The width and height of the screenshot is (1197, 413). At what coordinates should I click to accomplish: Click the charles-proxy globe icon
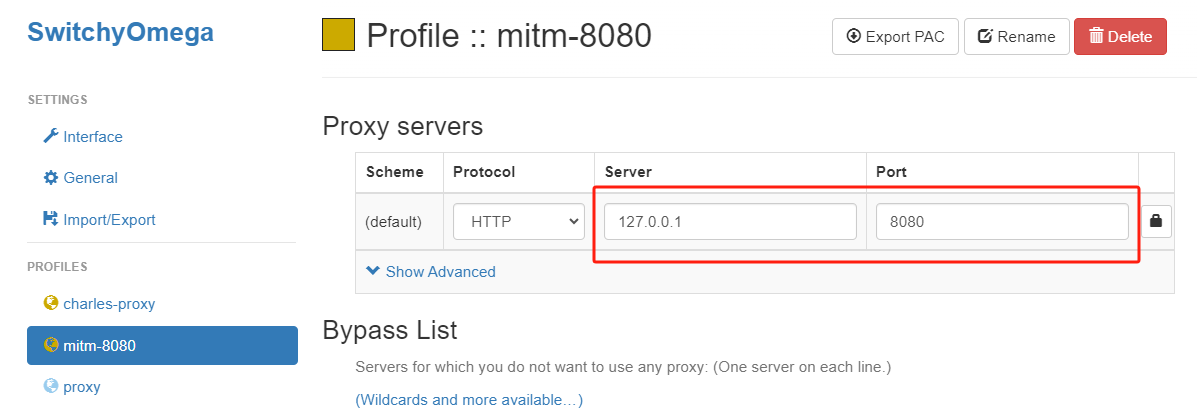[50, 303]
